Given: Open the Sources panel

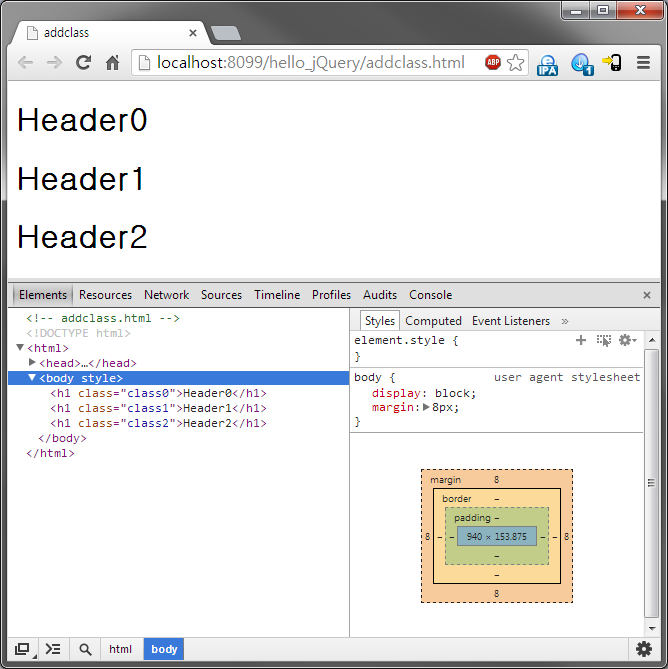Looking at the screenshot, I should (x=221, y=295).
